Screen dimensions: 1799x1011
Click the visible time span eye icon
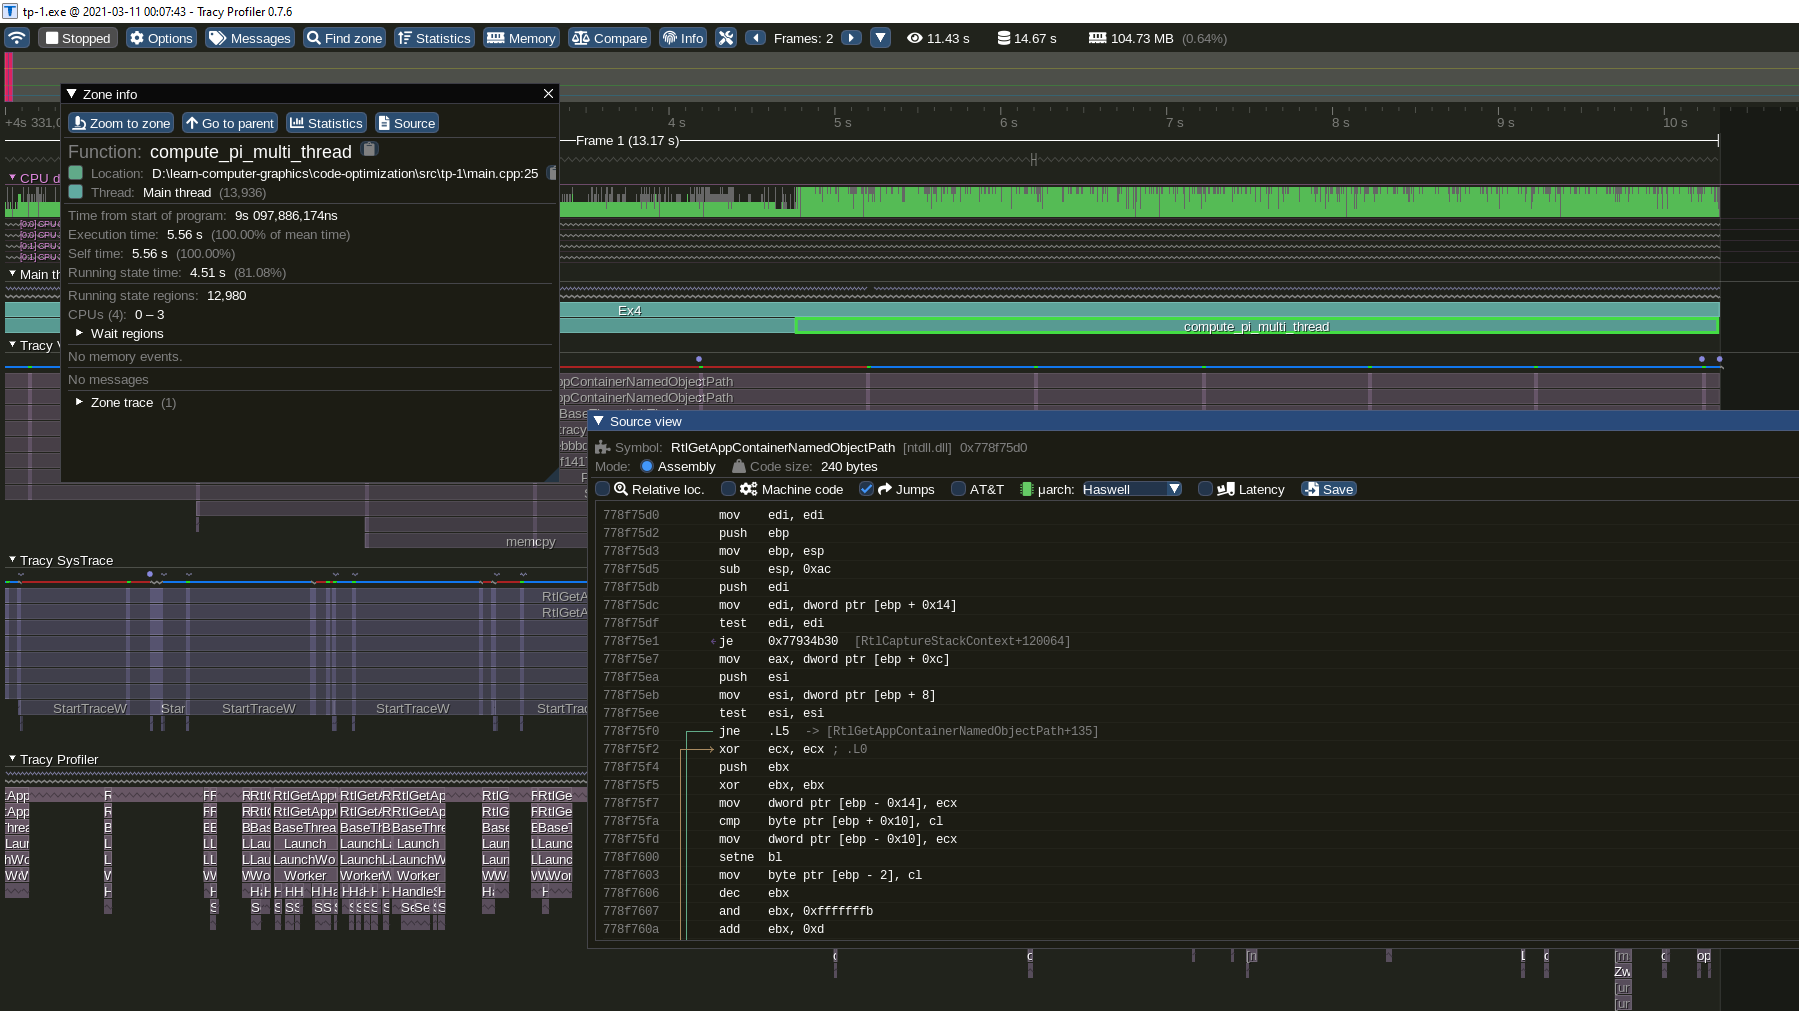[x=914, y=38]
